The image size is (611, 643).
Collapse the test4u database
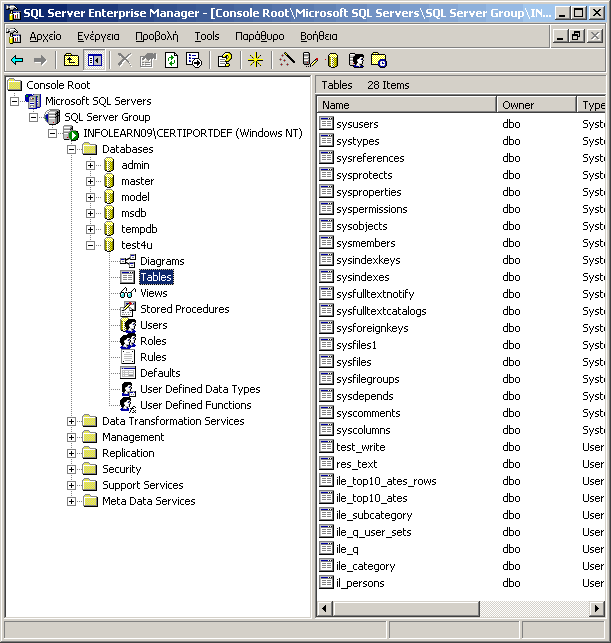[91, 245]
